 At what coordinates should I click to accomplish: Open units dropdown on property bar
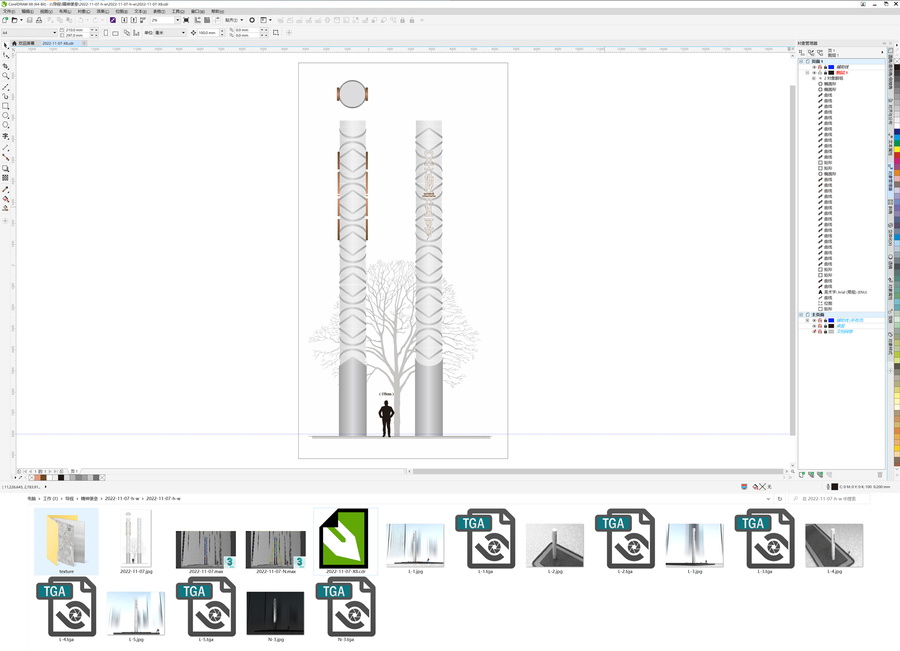184,33
